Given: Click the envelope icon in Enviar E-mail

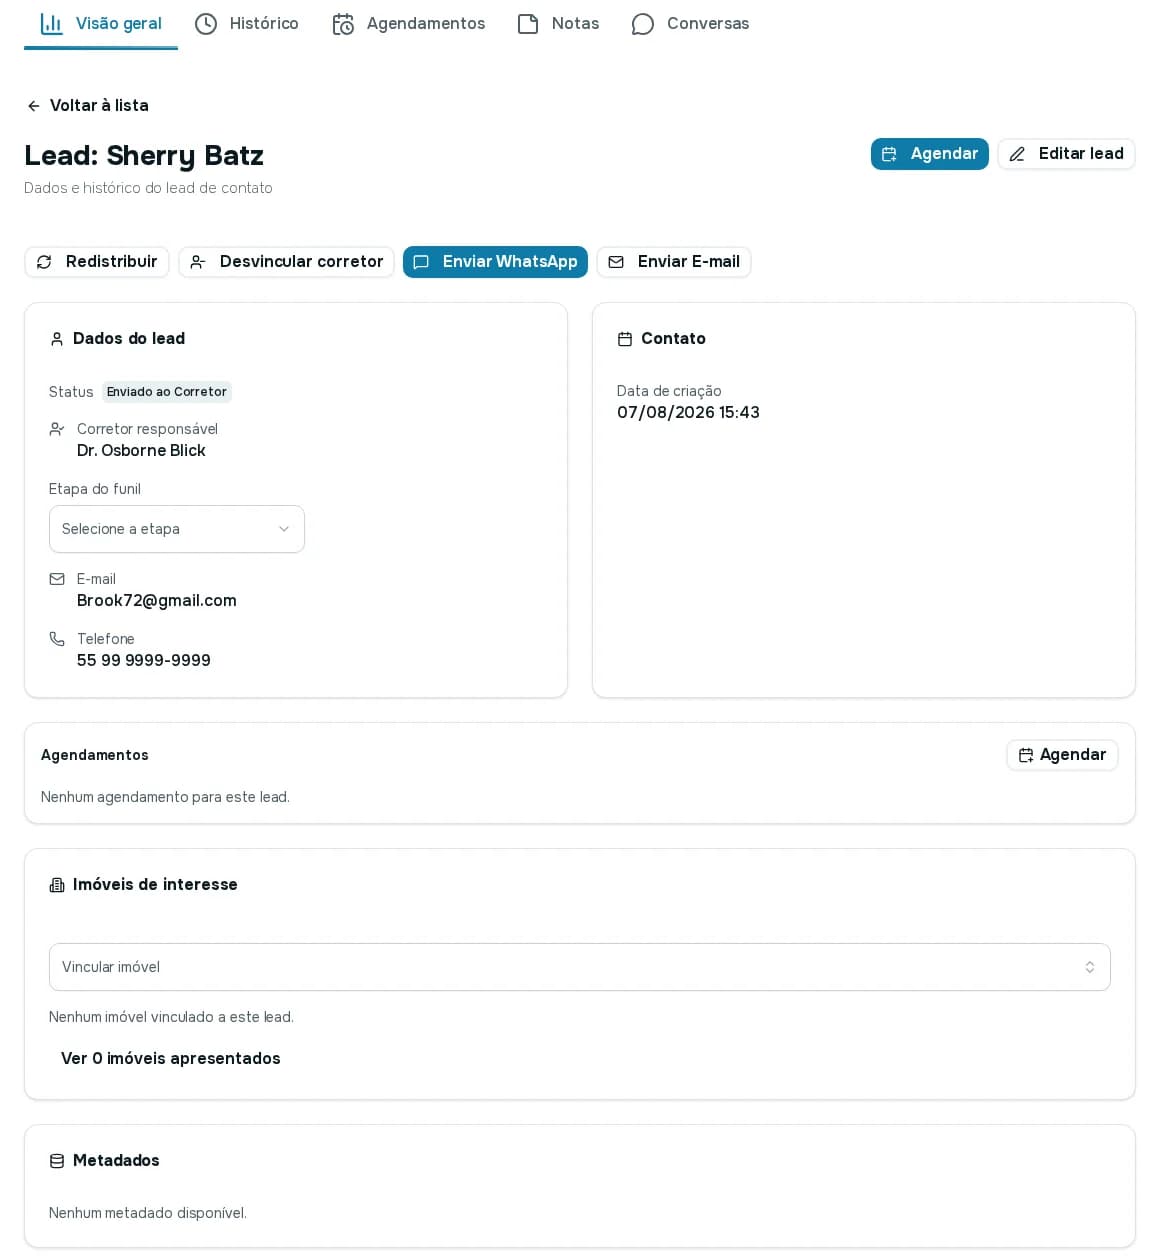Looking at the screenshot, I should tap(616, 262).
